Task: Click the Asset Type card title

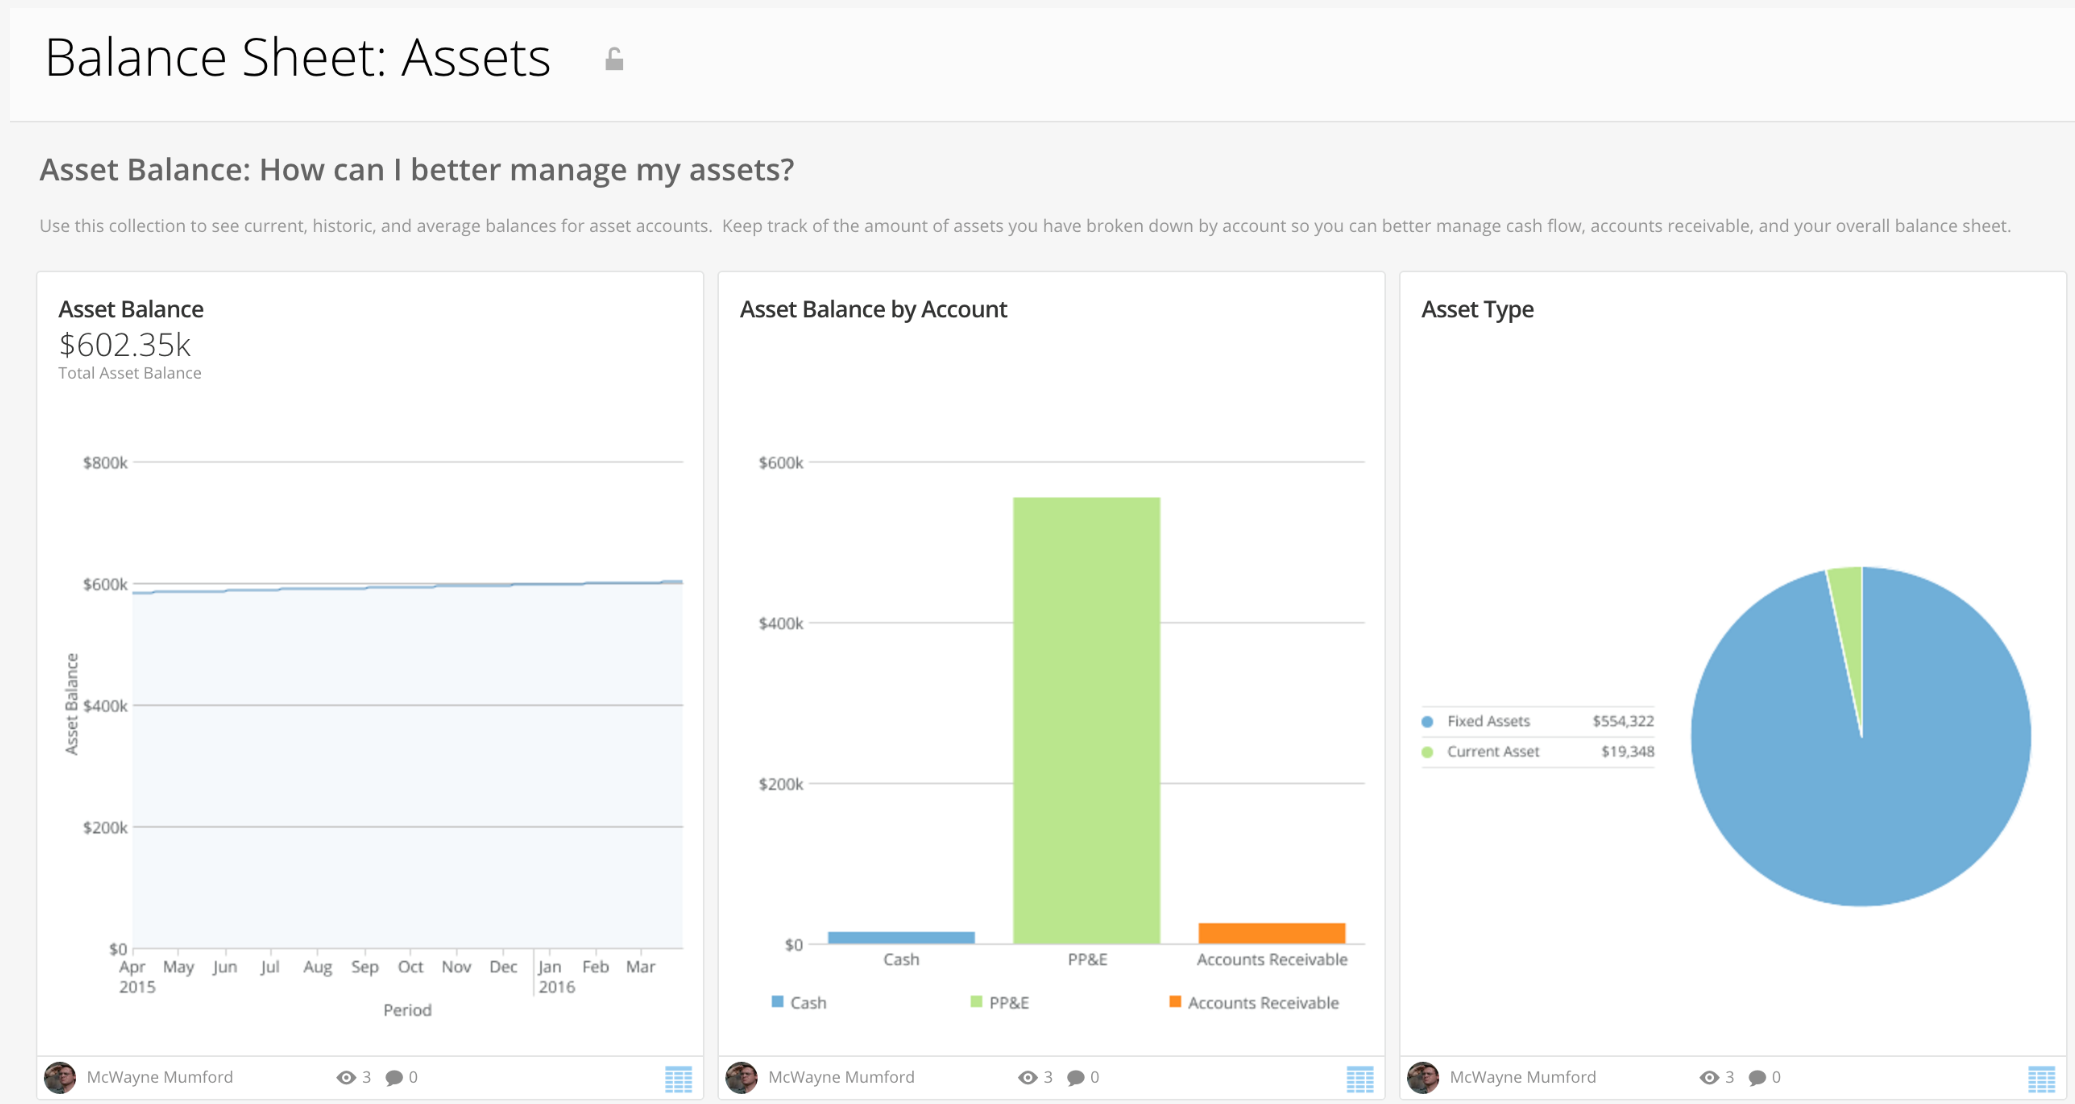Action: (x=1477, y=309)
